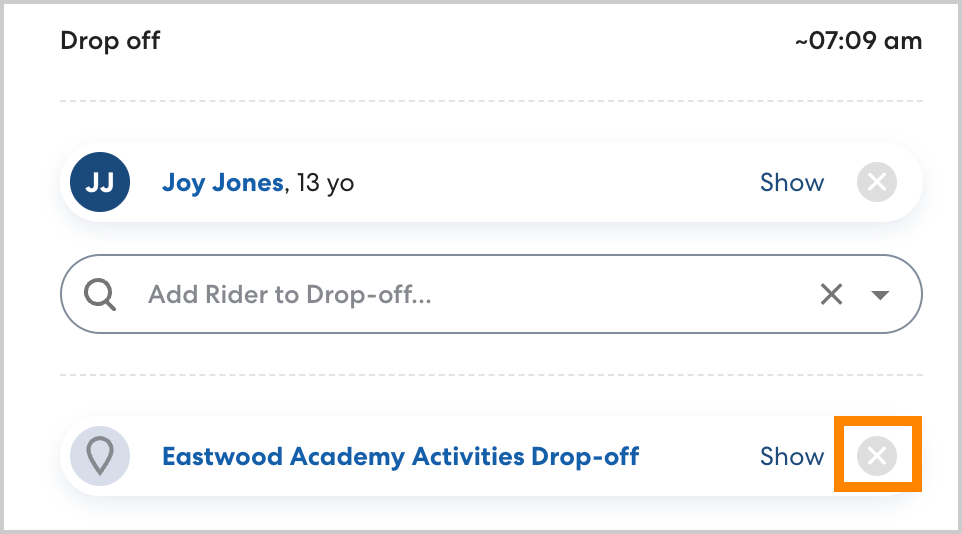This screenshot has width=962, height=534.
Task: Clear the Add Rider search field
Action: 831,295
